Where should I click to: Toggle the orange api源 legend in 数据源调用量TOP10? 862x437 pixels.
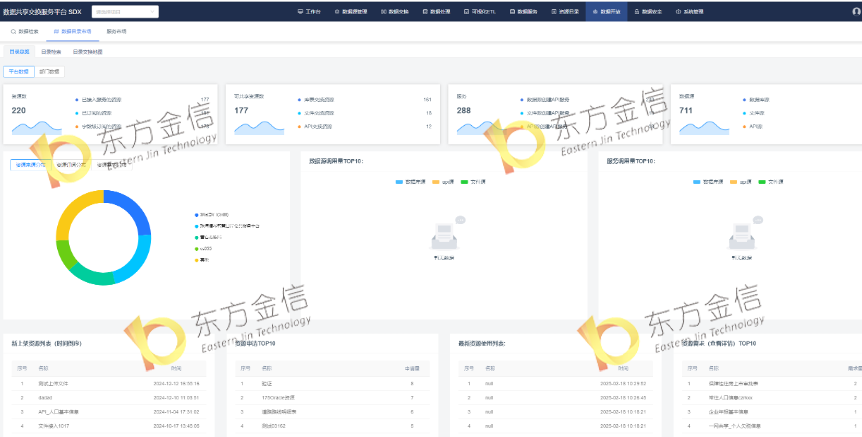444,182
